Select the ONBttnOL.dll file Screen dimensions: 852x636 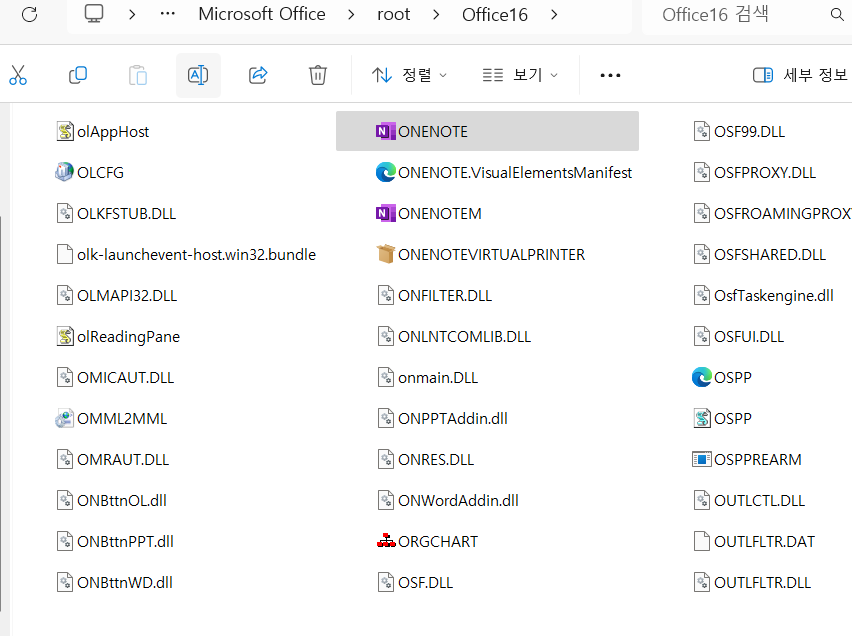pyautogui.click(x=112, y=501)
